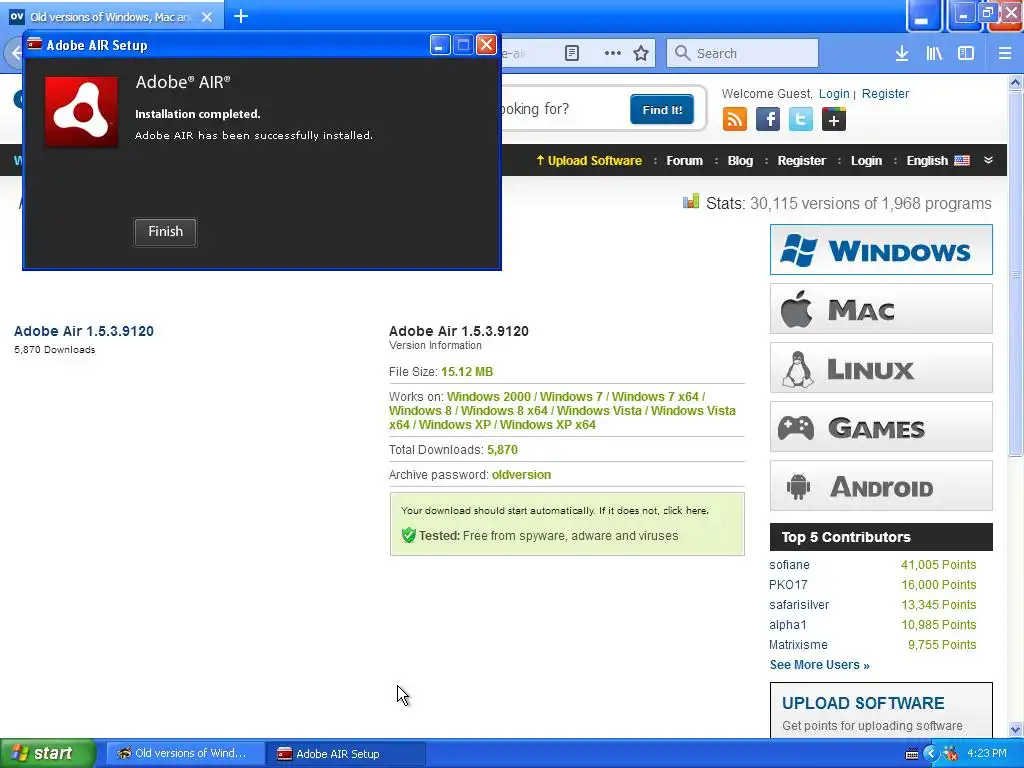1024x768 pixels.
Task: Expand the language list chevron
Action: (988, 160)
